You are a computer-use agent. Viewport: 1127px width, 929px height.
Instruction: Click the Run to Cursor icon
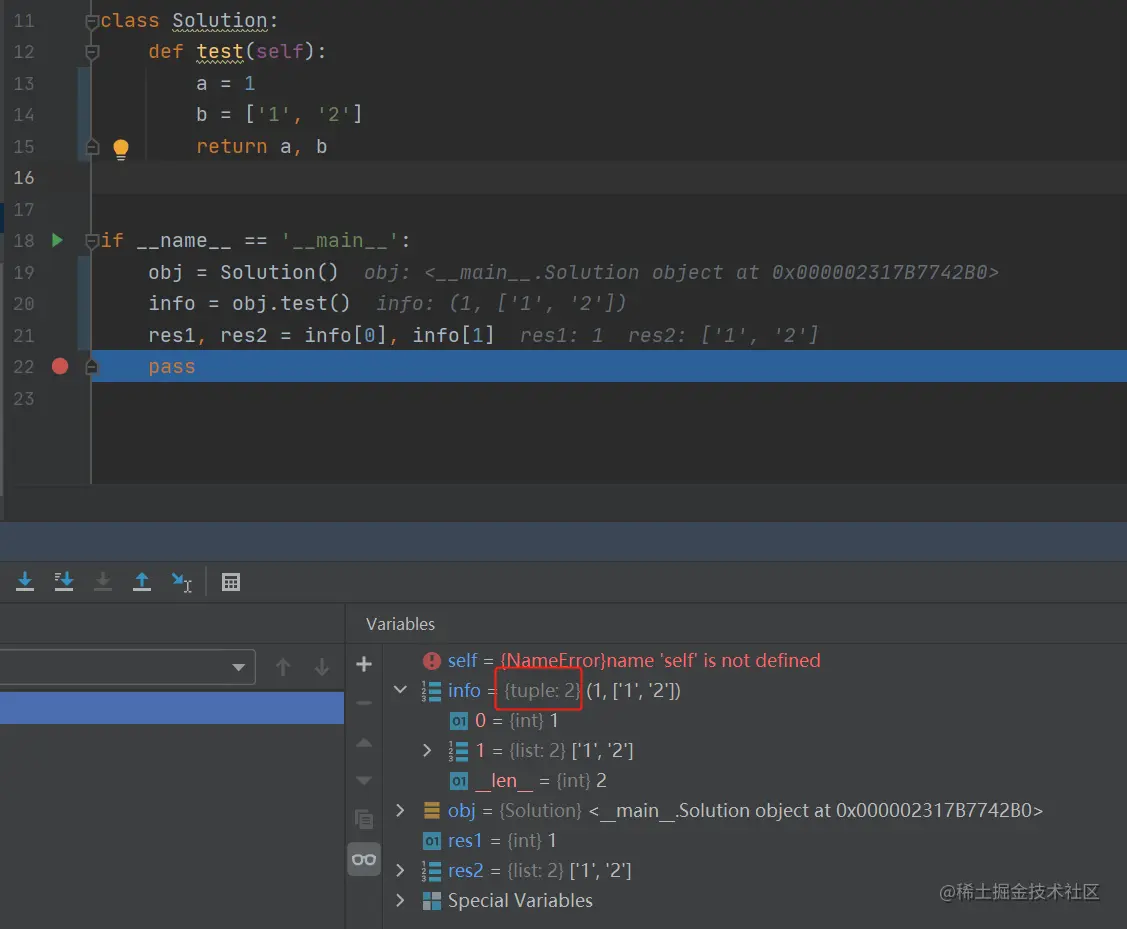181,582
